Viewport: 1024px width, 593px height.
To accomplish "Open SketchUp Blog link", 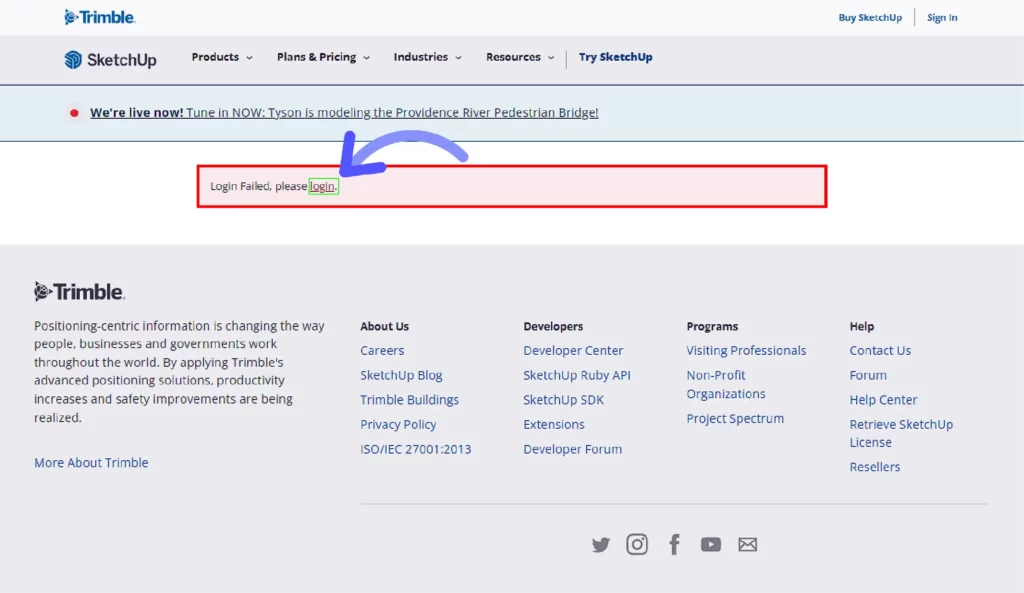I will pos(401,375).
